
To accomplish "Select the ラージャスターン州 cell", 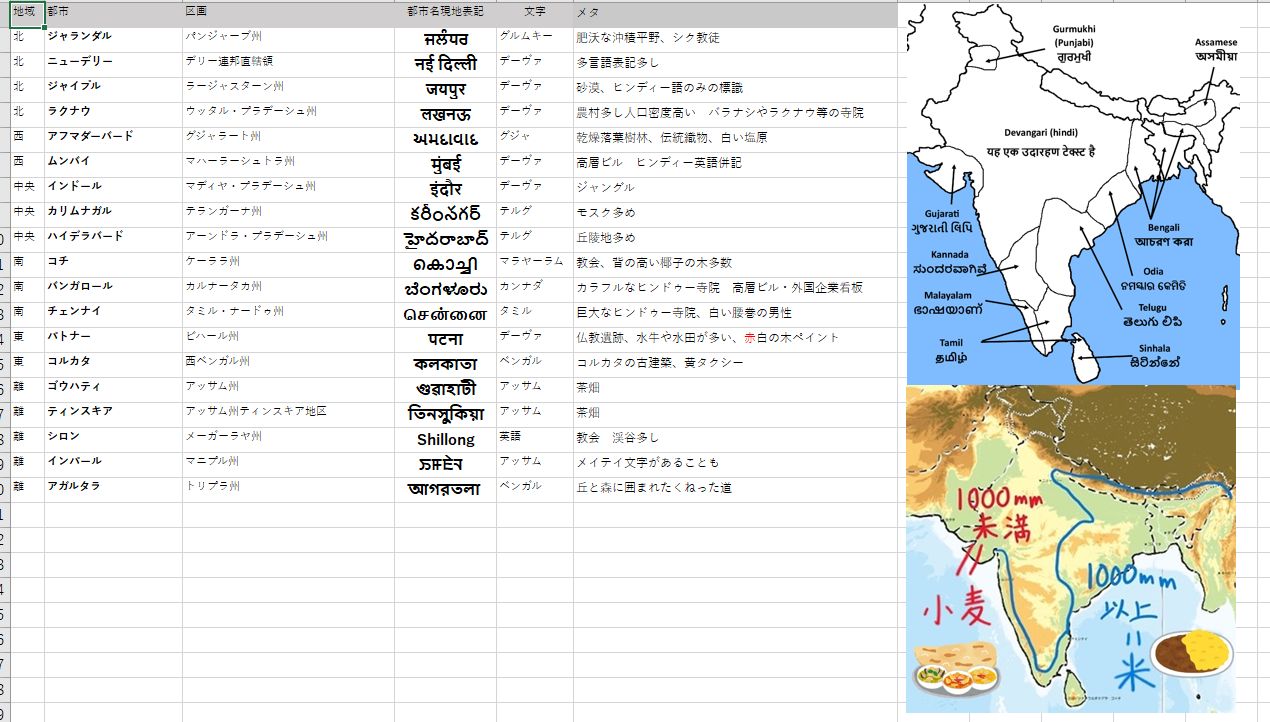I will (288, 89).
